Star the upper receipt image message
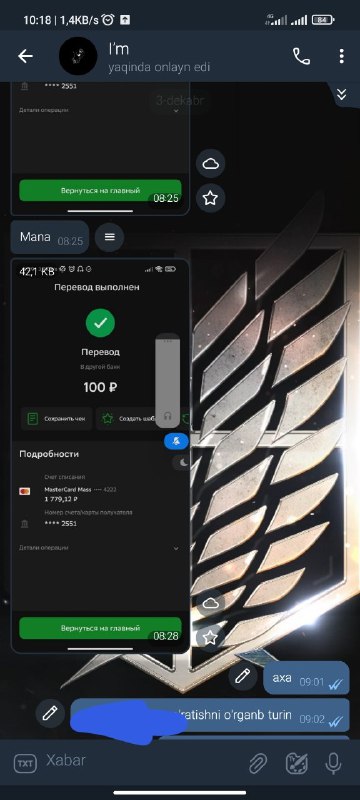This screenshot has width=360, height=800. tap(211, 198)
